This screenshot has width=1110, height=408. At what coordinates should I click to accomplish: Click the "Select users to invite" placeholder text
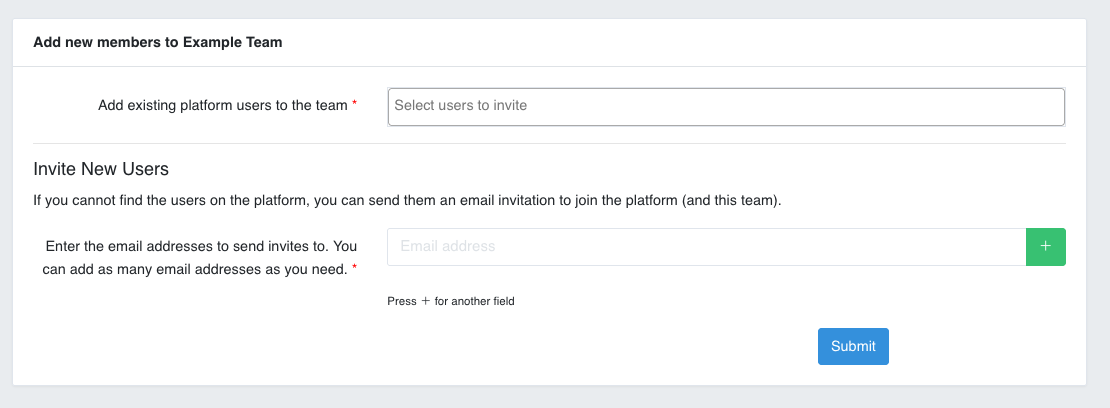[461, 105]
